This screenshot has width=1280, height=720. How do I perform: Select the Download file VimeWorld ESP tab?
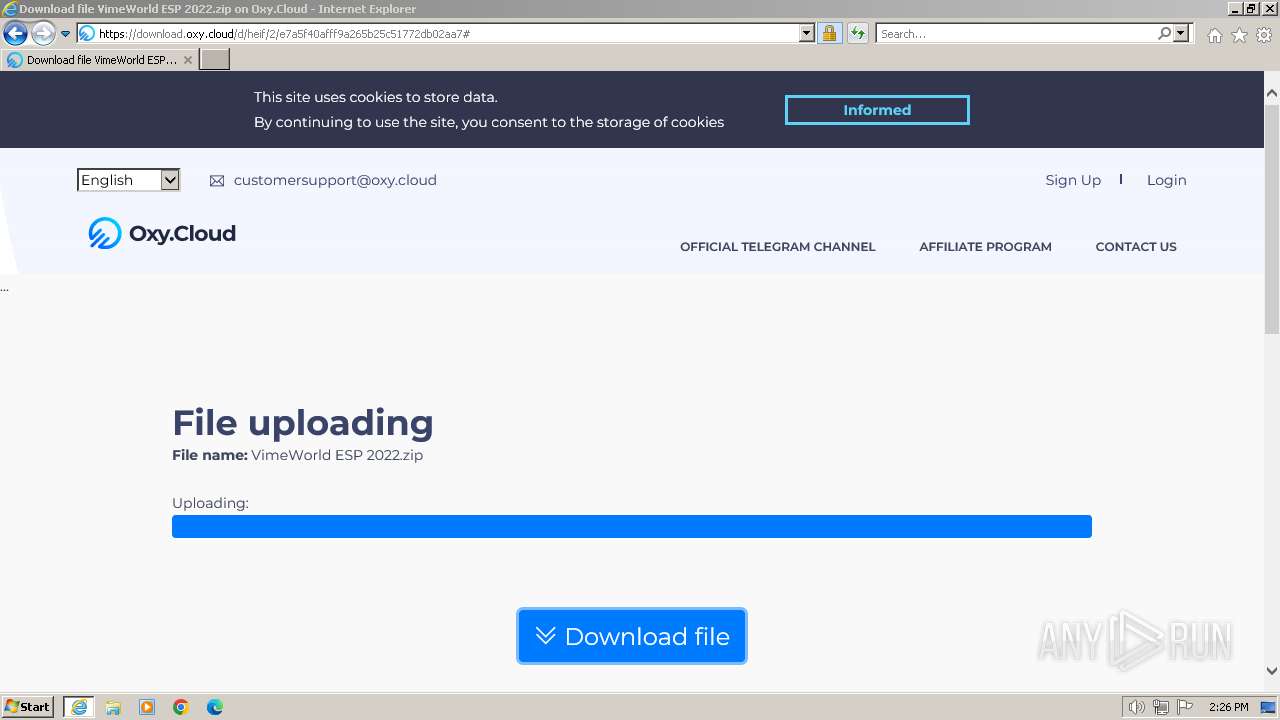(x=100, y=60)
